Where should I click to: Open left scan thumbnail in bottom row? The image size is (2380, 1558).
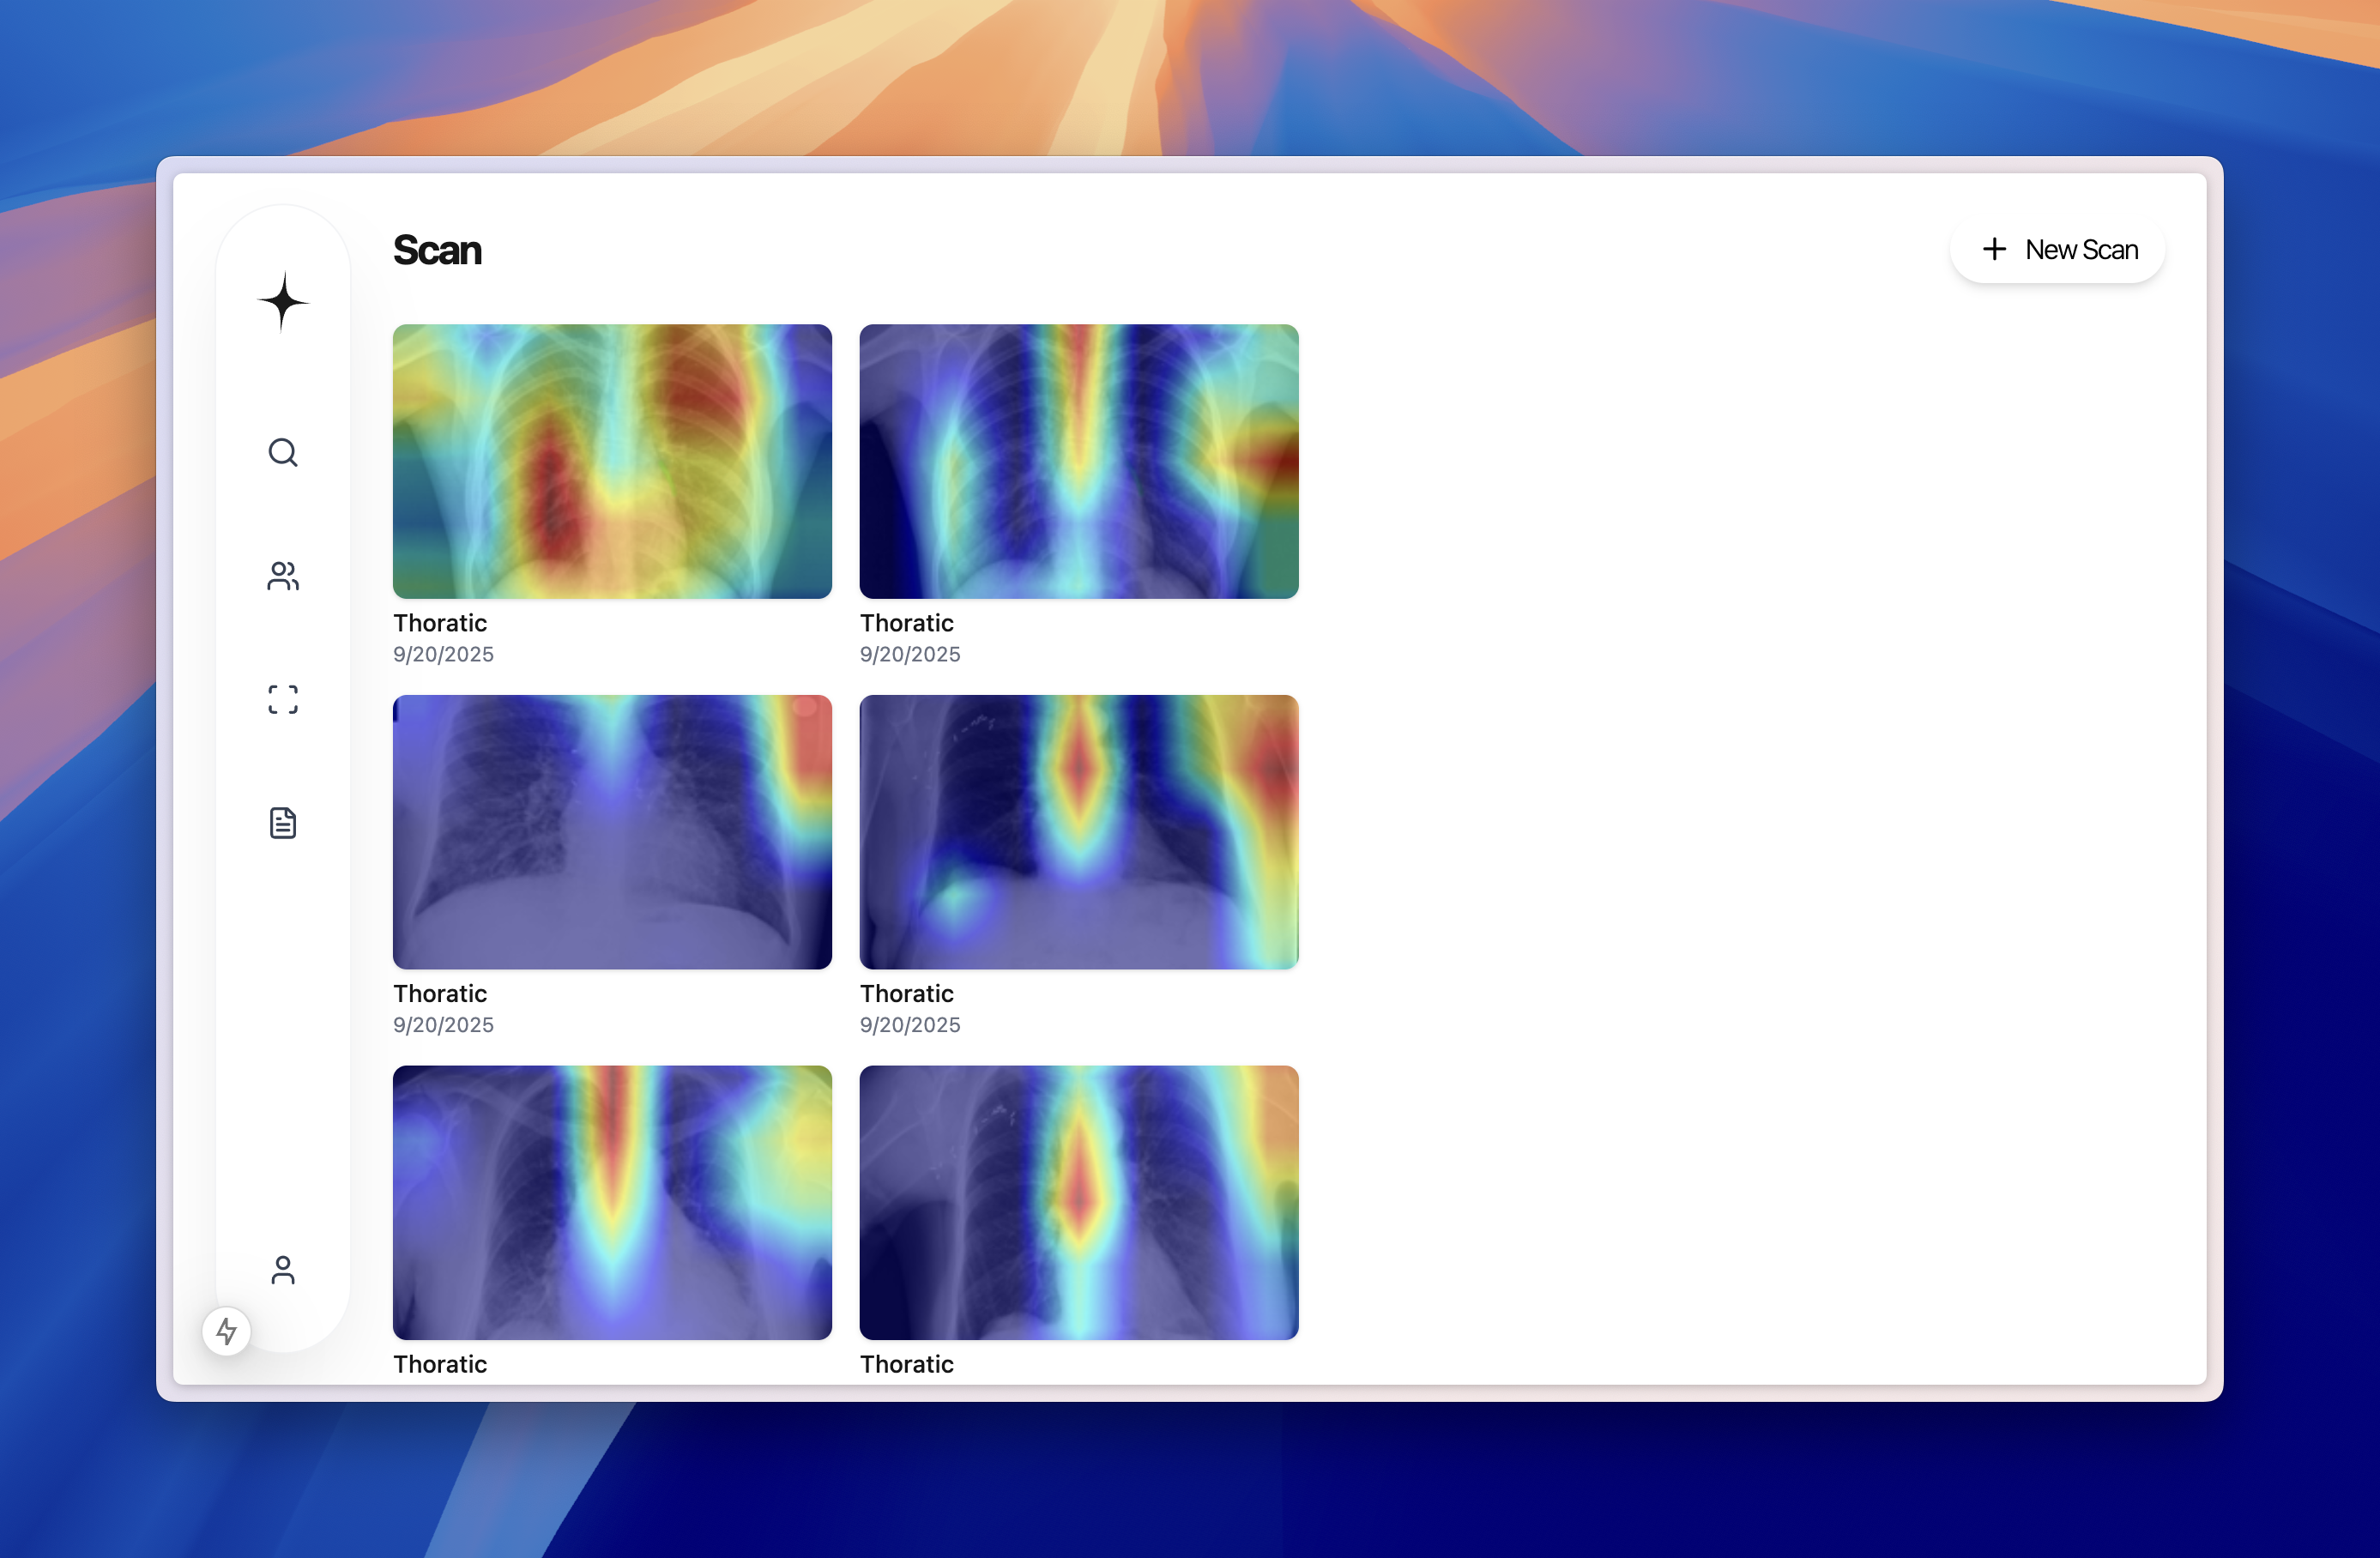click(612, 1202)
